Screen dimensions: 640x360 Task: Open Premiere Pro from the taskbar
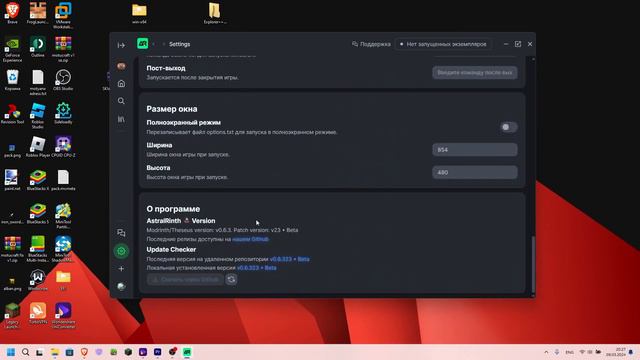158,352
